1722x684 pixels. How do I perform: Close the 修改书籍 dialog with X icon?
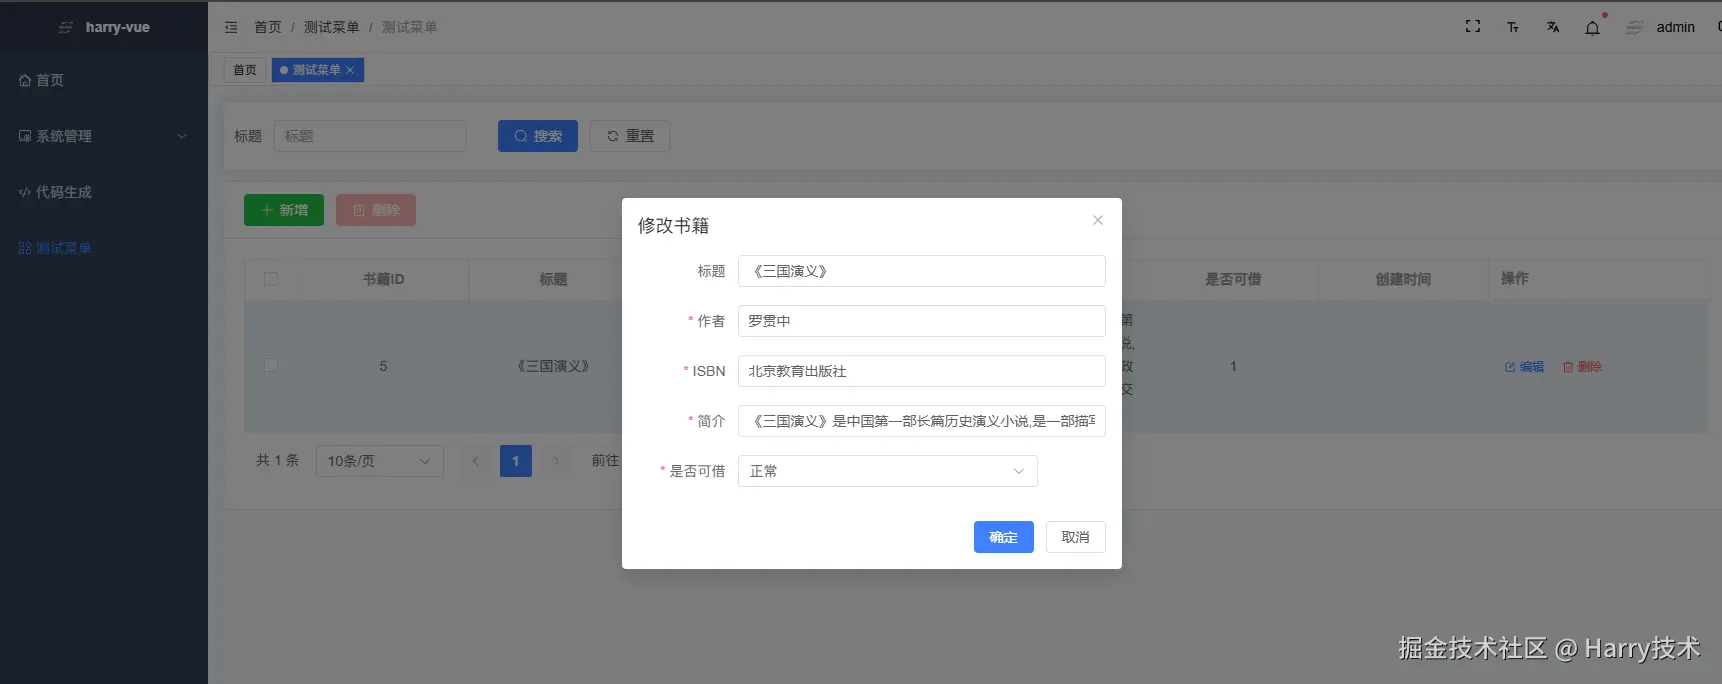click(1098, 220)
